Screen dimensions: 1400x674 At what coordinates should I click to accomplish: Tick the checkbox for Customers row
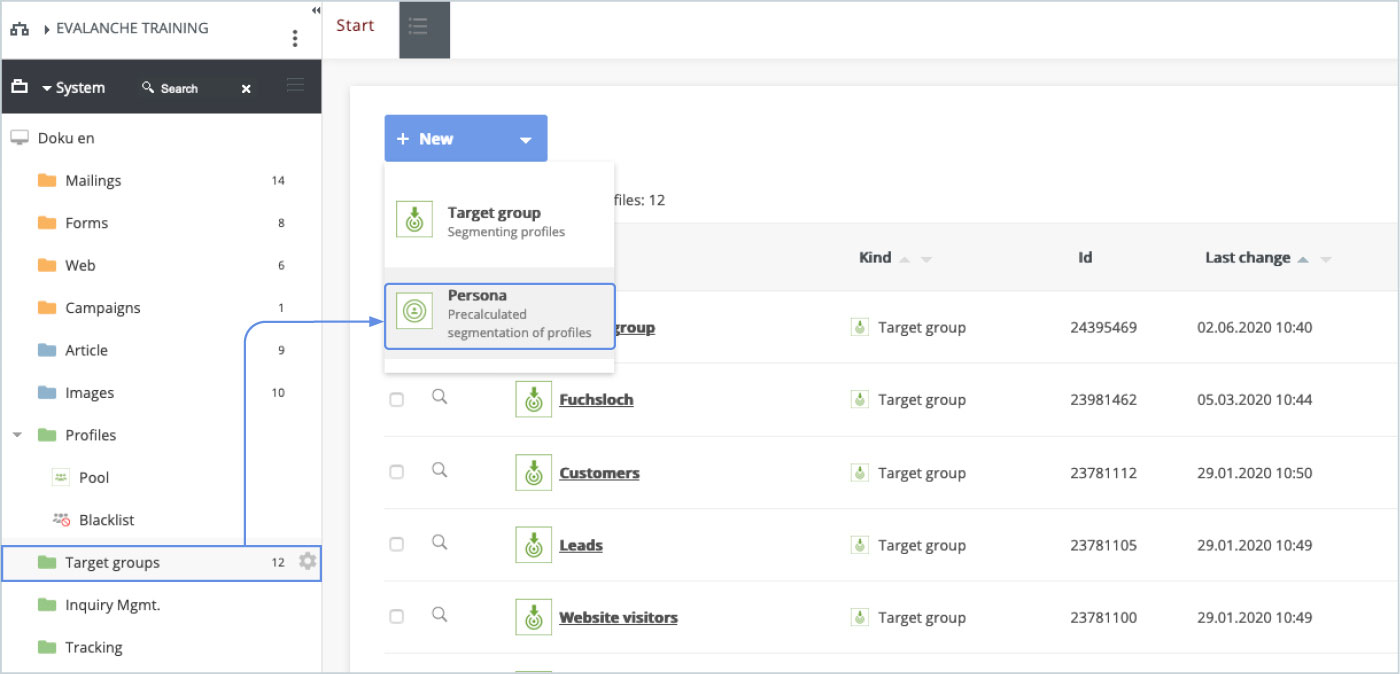(x=397, y=472)
